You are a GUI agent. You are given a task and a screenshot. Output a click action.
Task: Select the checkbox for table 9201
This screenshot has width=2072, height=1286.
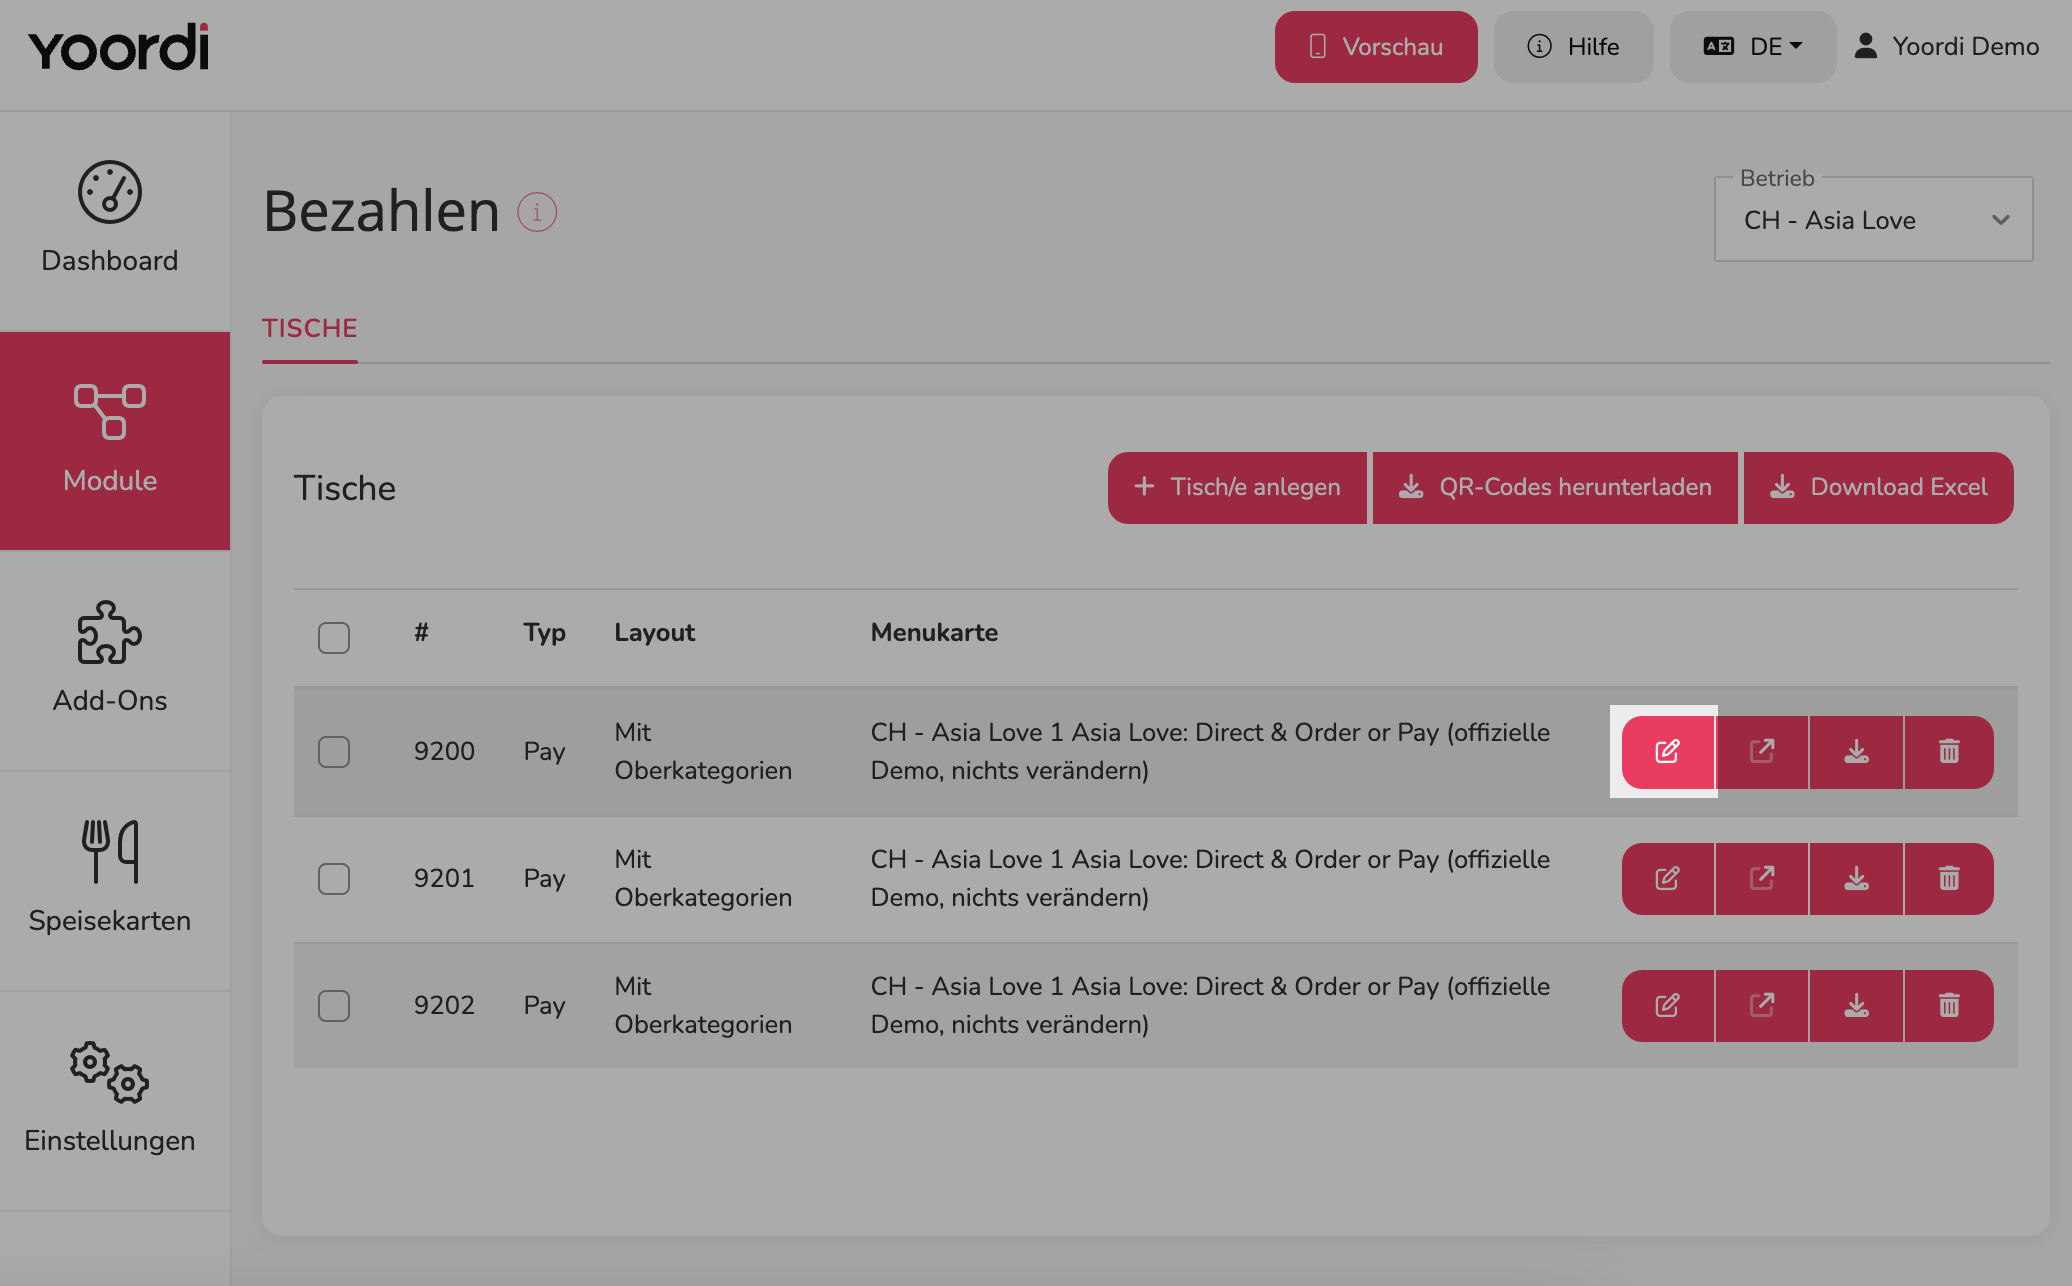[334, 879]
